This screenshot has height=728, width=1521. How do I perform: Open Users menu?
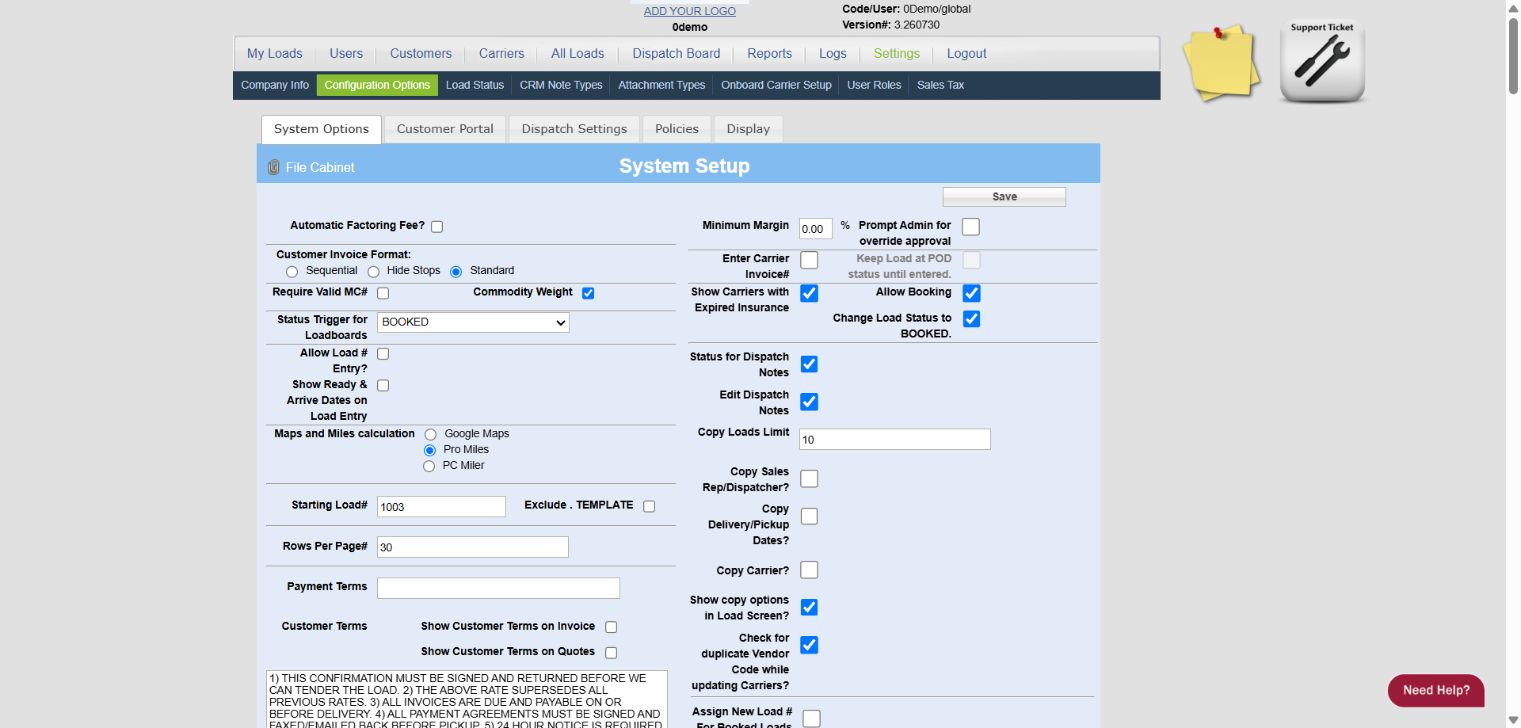346,54
